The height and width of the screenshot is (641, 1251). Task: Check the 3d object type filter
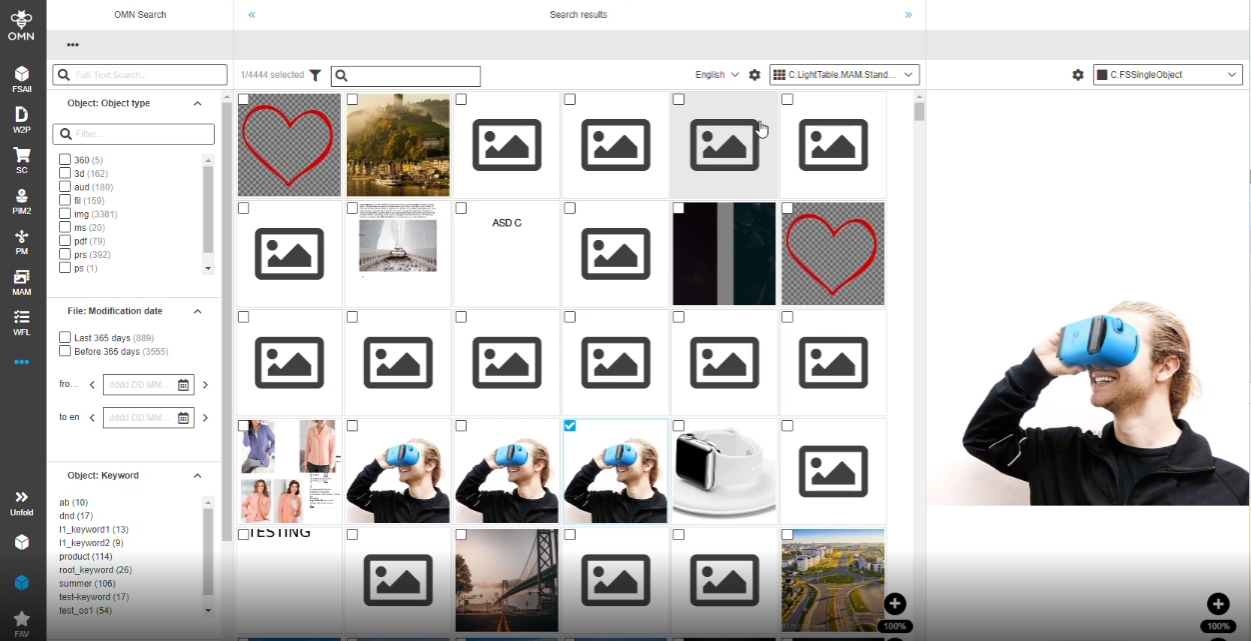[65, 174]
